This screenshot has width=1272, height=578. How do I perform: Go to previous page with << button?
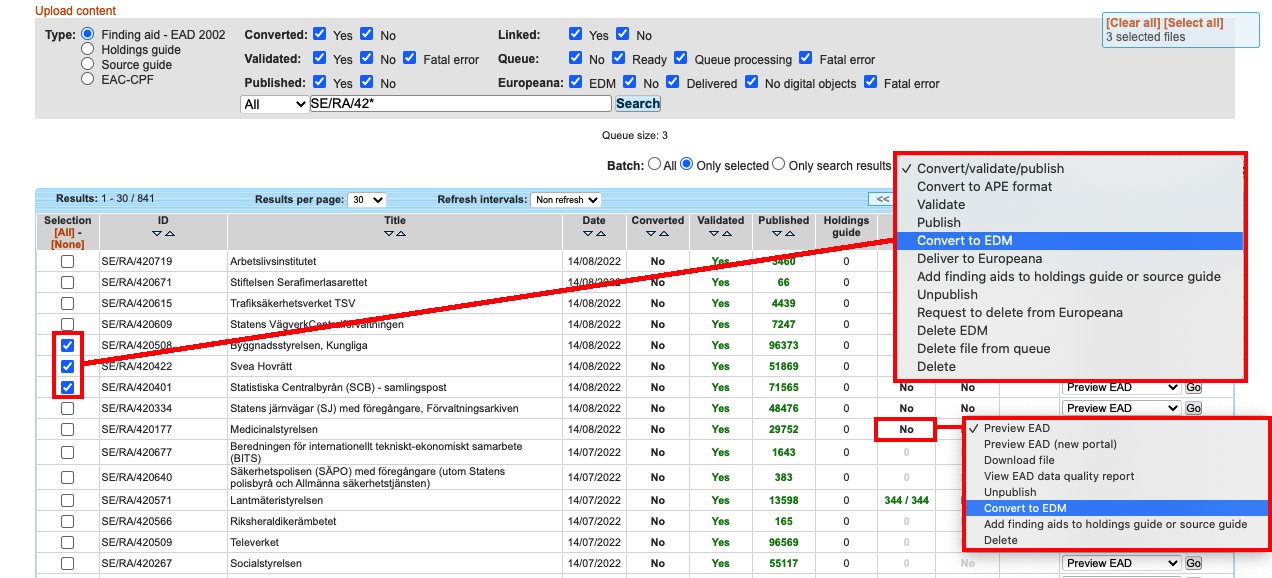point(882,199)
